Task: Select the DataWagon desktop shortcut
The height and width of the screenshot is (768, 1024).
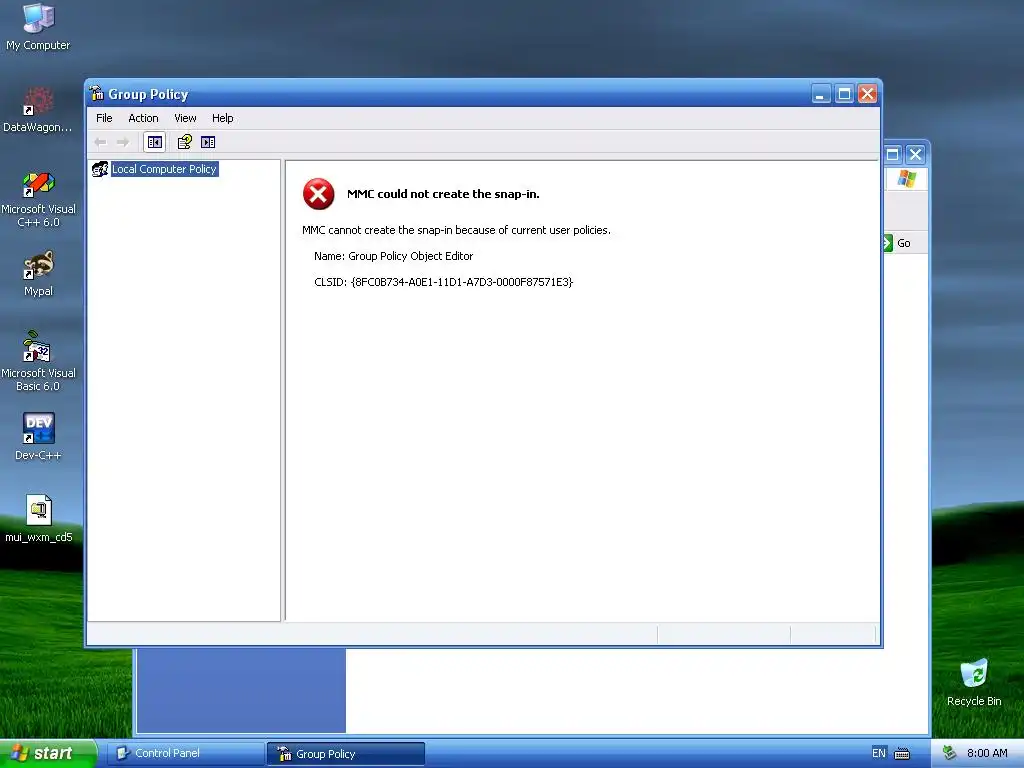Action: [37, 110]
